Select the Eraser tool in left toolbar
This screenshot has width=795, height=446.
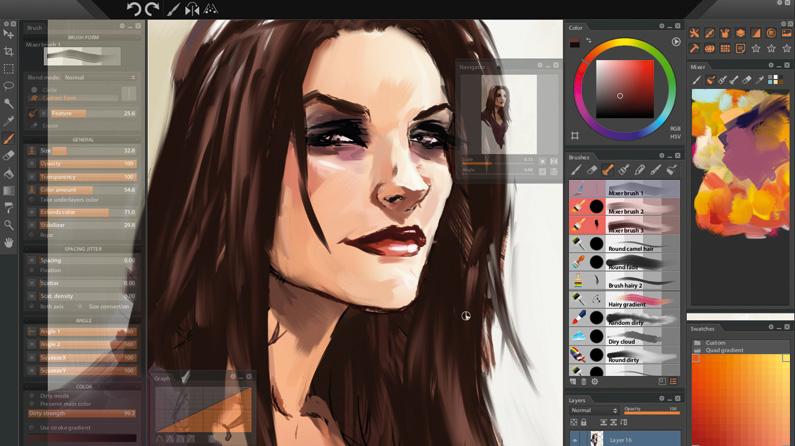(9, 156)
